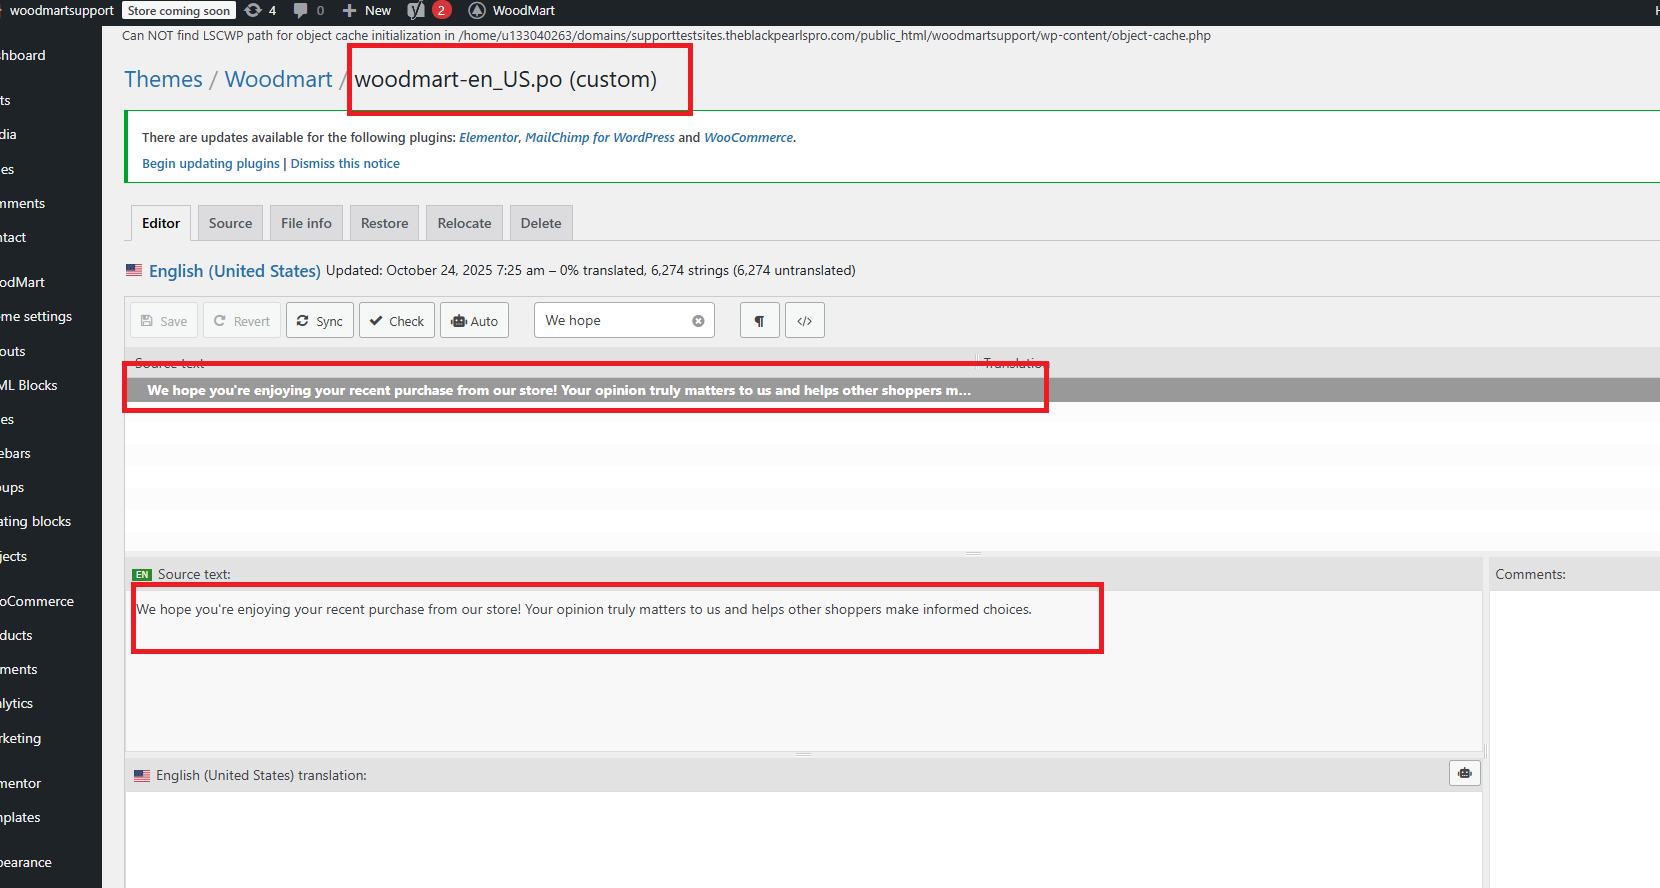Click into the English translation text area

(803, 840)
